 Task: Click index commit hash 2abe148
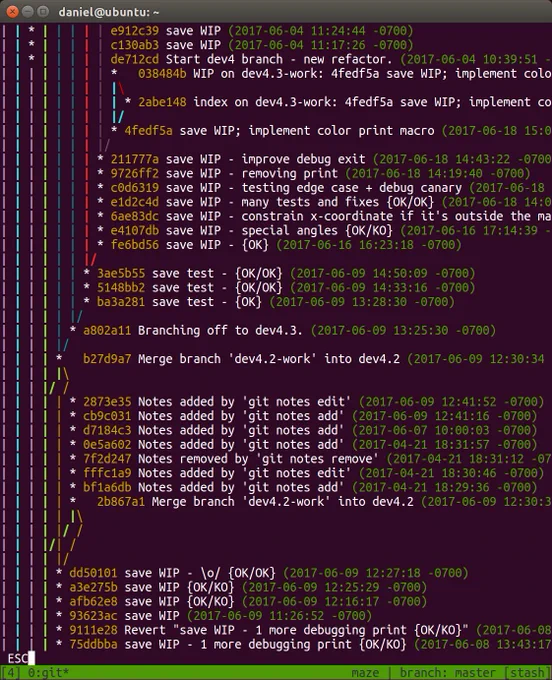tap(162, 102)
